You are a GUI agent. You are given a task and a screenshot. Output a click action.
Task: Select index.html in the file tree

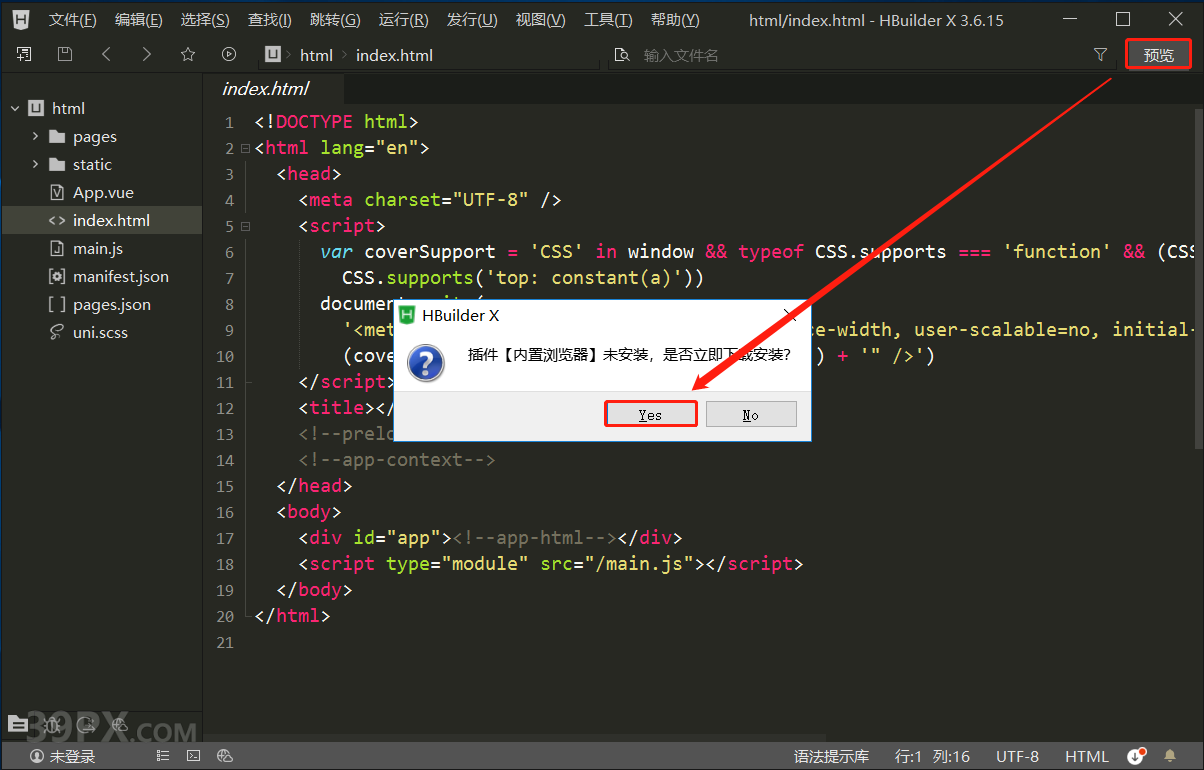point(102,220)
